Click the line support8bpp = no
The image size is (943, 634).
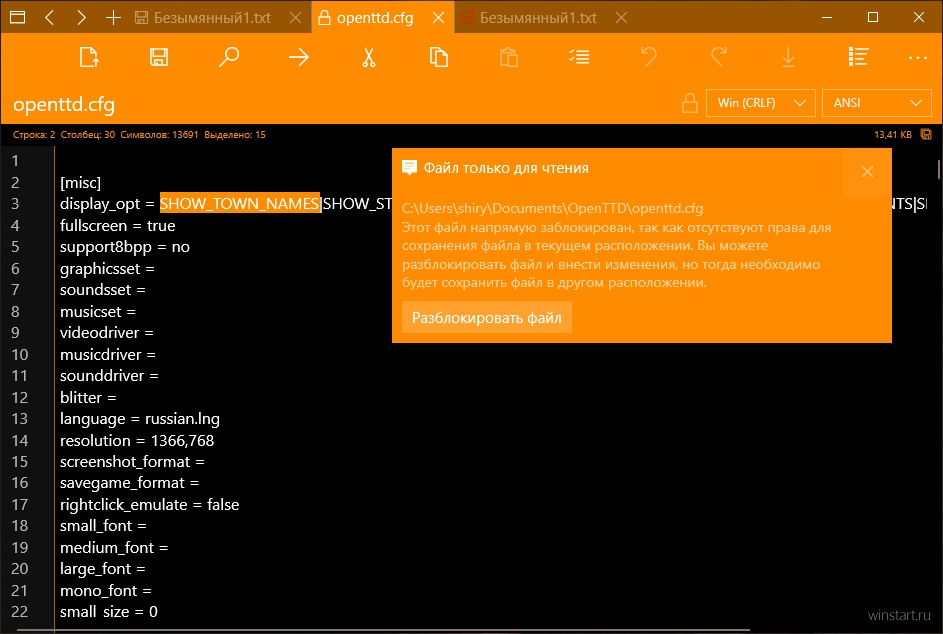[x=124, y=247]
